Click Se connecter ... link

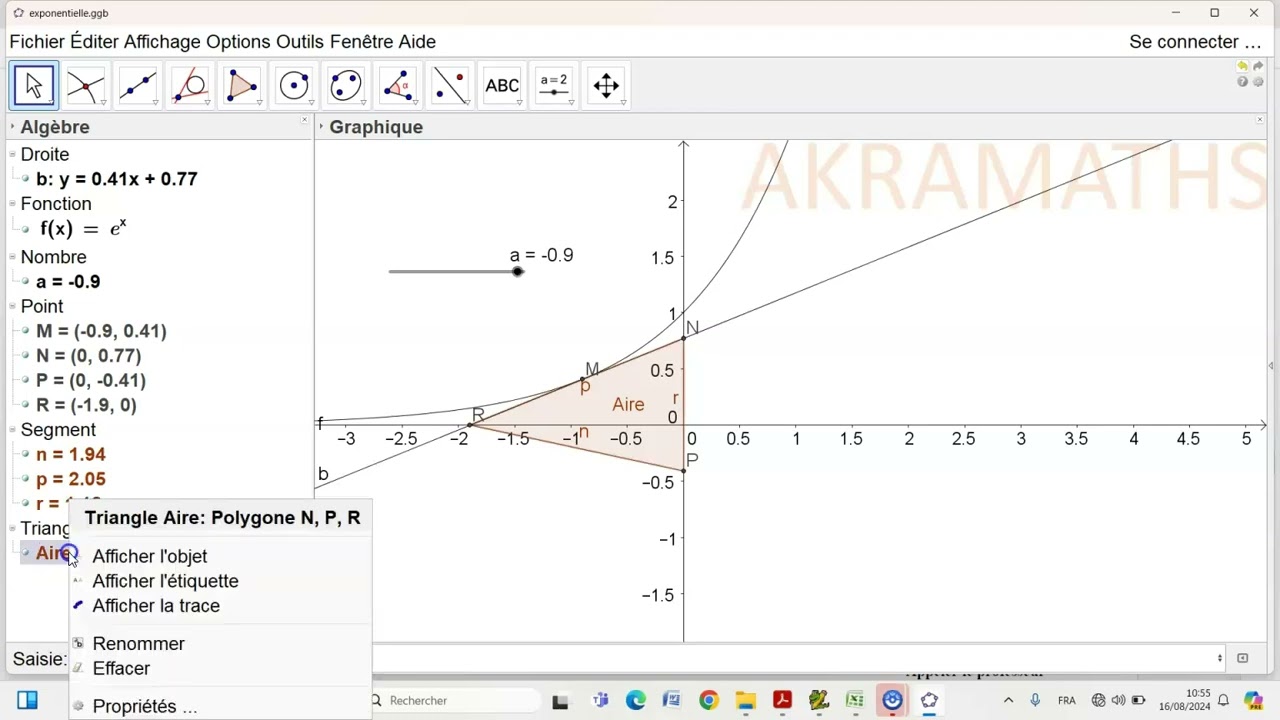pos(1195,42)
